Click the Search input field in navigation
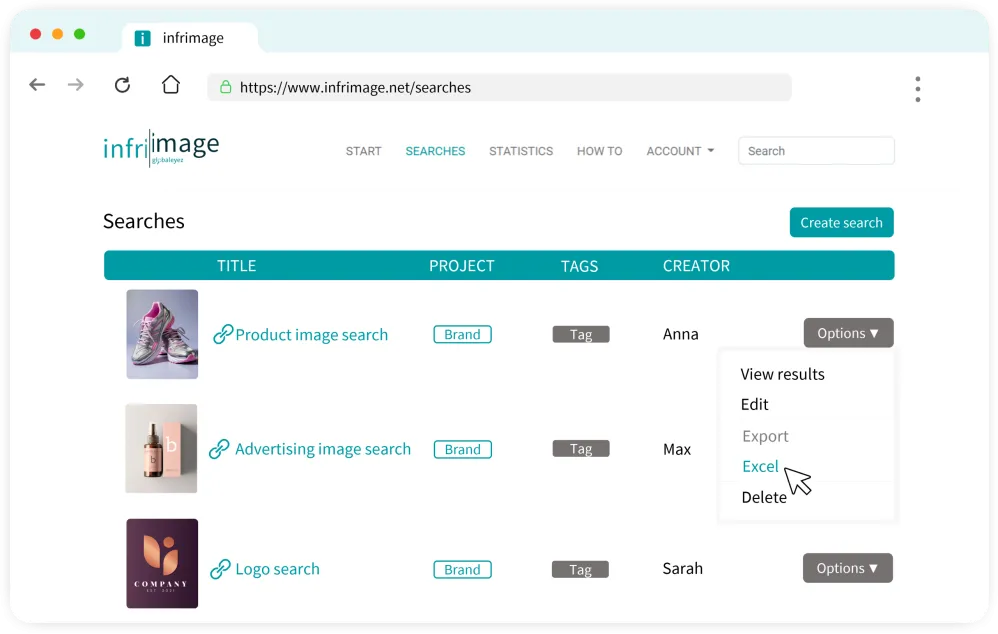The height and width of the screenshot is (634, 998). 816,150
